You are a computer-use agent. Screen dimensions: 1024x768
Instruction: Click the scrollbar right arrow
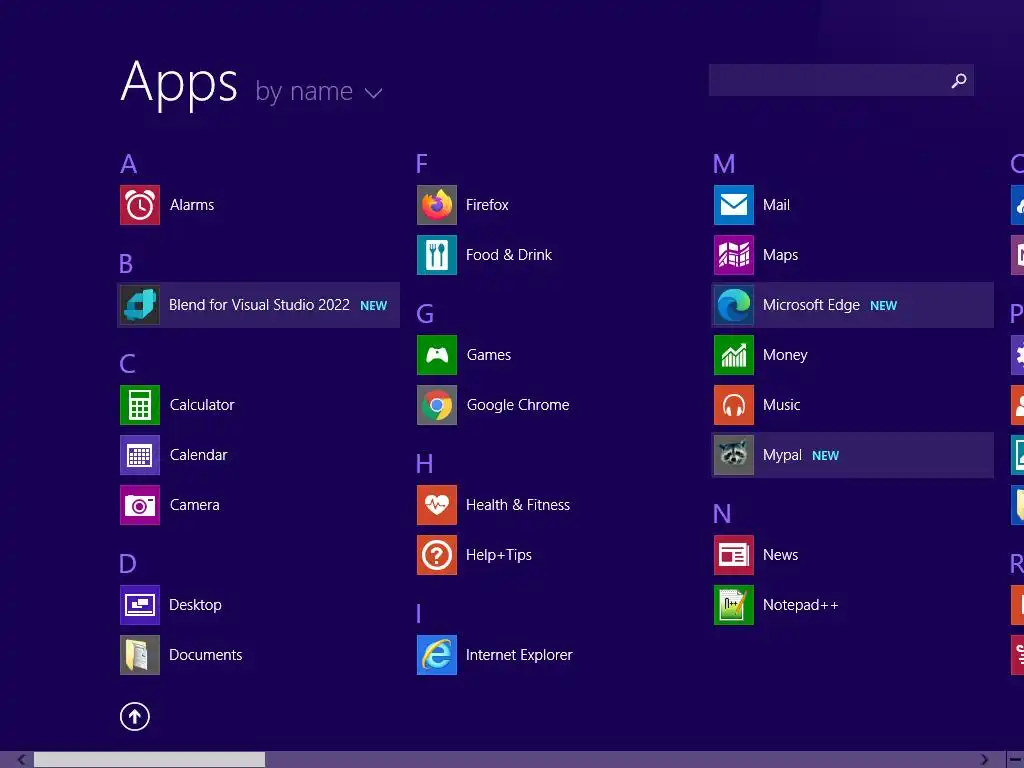click(x=985, y=760)
